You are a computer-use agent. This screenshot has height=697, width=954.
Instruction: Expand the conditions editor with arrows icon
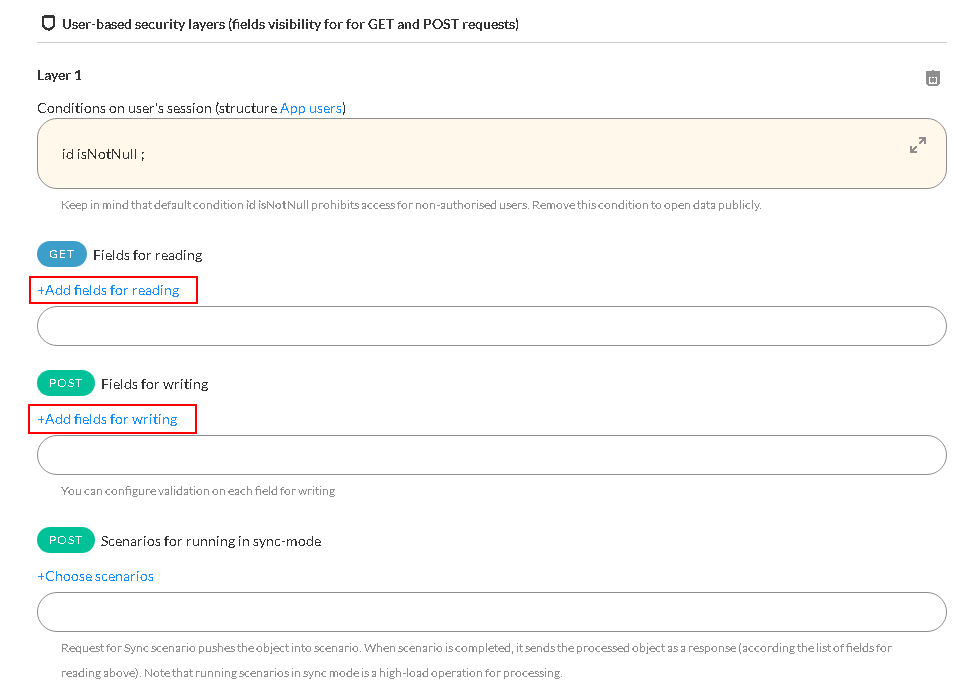917,145
